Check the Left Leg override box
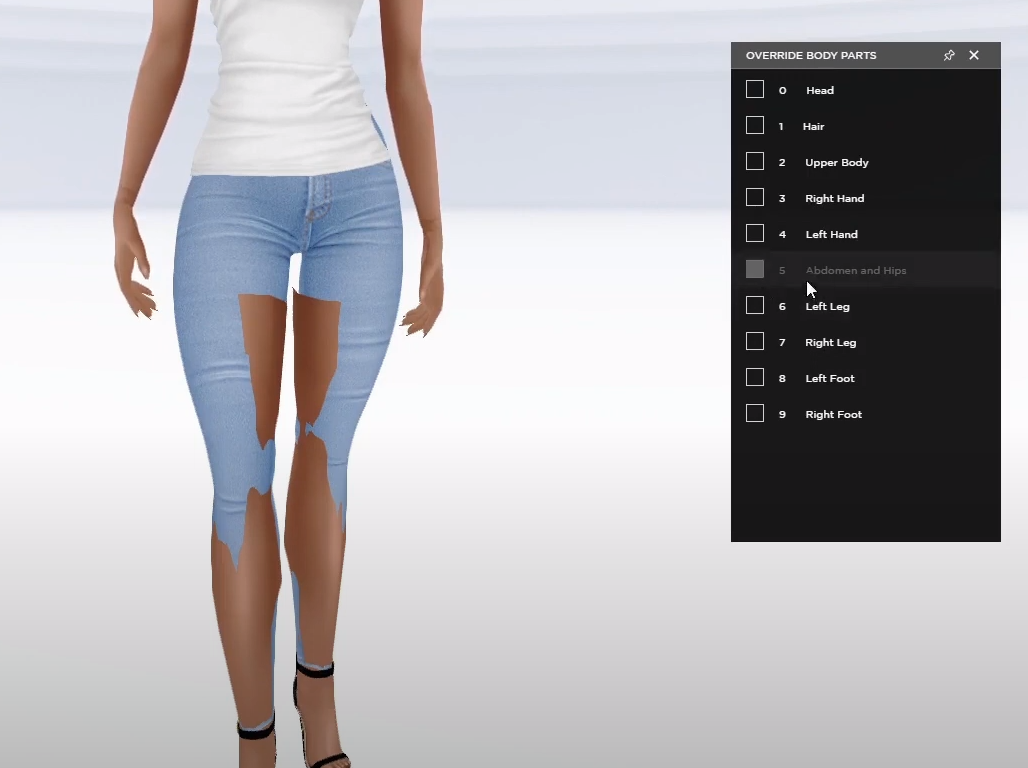Image resolution: width=1028 pixels, height=768 pixels. click(755, 305)
